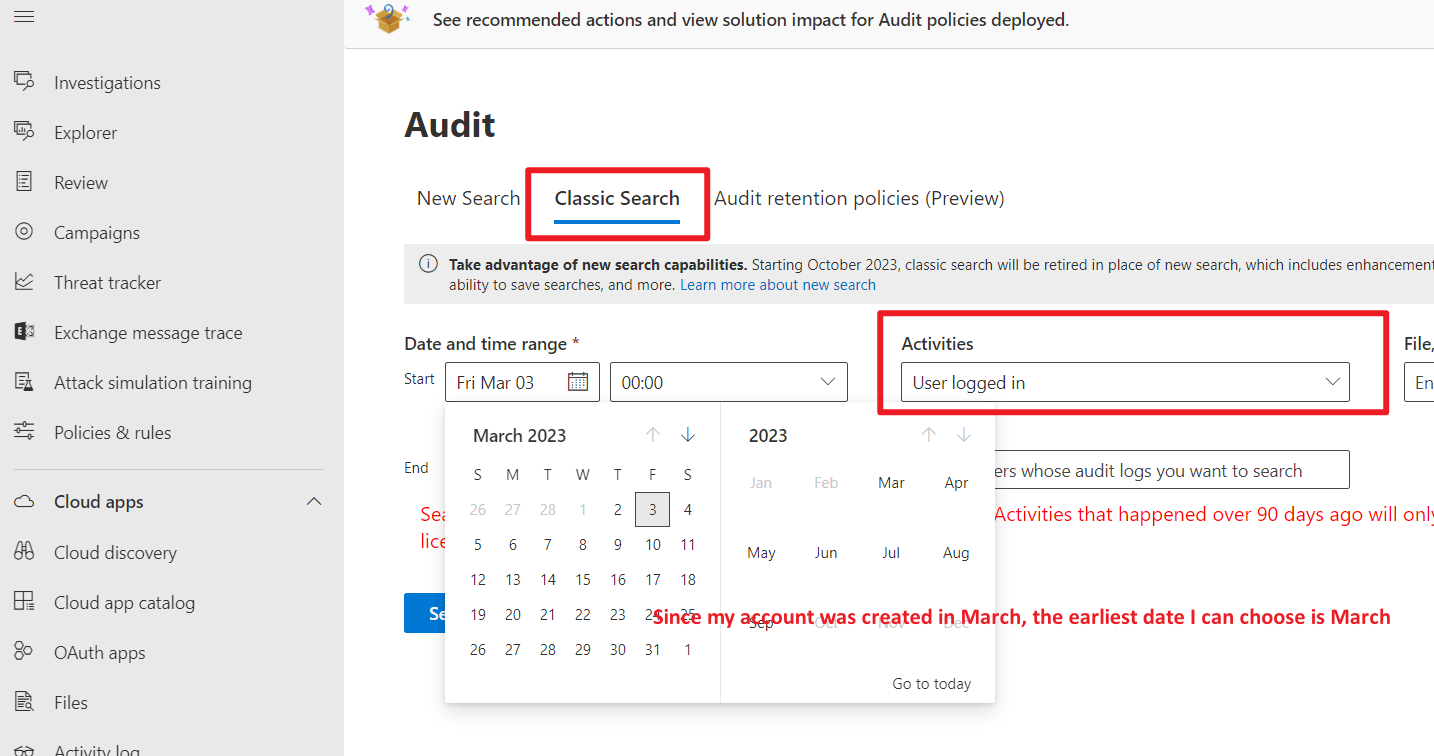
Task: Go to next month using down arrow
Action: (x=688, y=435)
